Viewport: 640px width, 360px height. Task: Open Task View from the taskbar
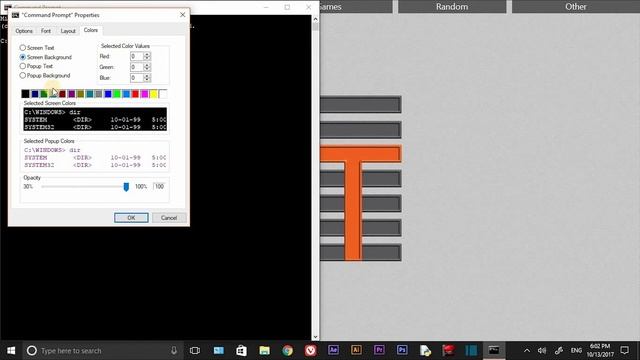point(195,351)
